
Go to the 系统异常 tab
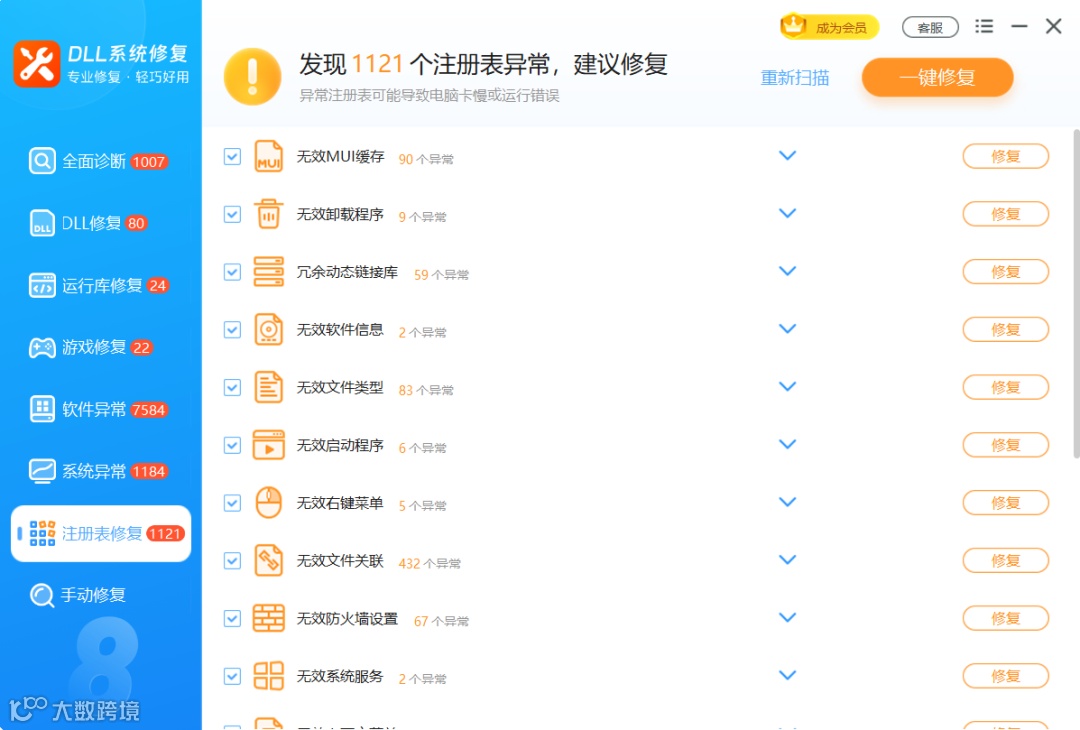click(x=101, y=471)
